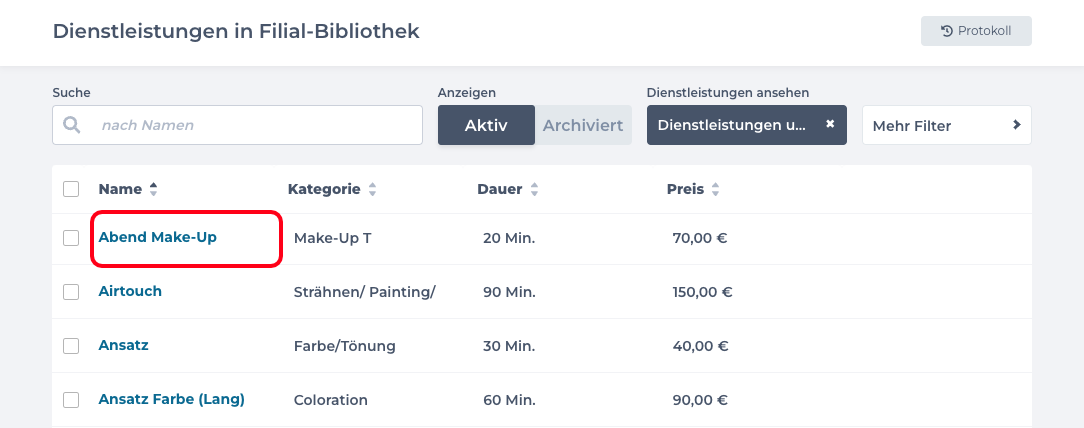
Task: Open the Abend Make-Up service
Action: (x=157, y=237)
